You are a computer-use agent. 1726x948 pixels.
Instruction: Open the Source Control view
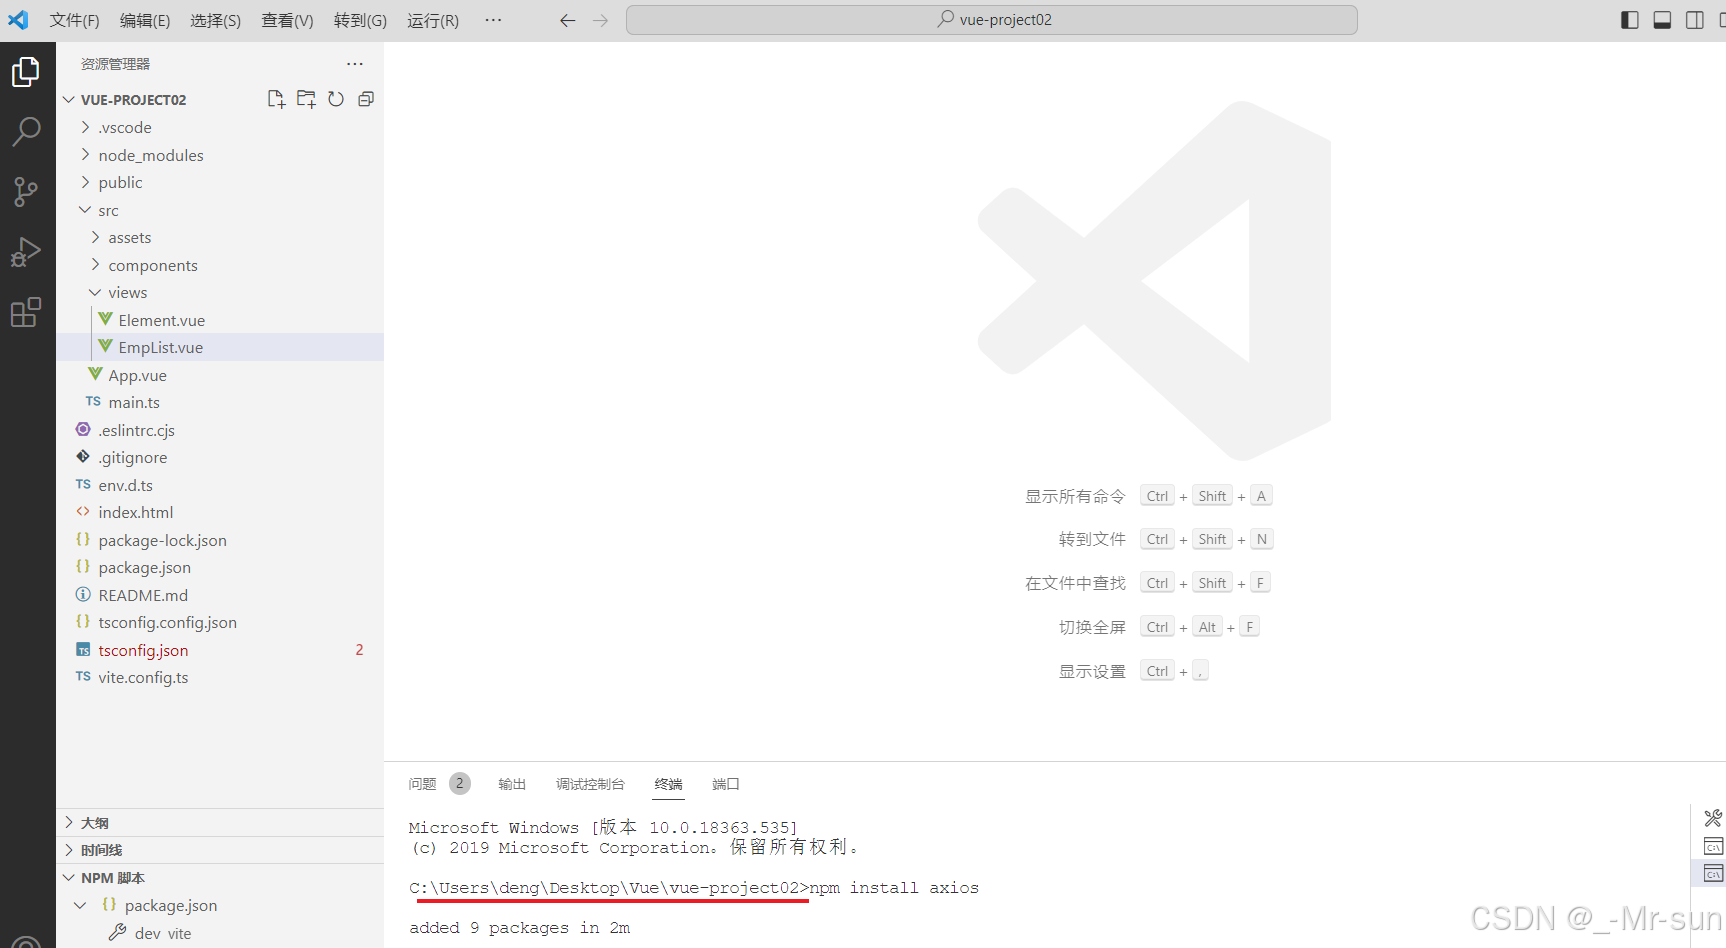tap(26, 191)
